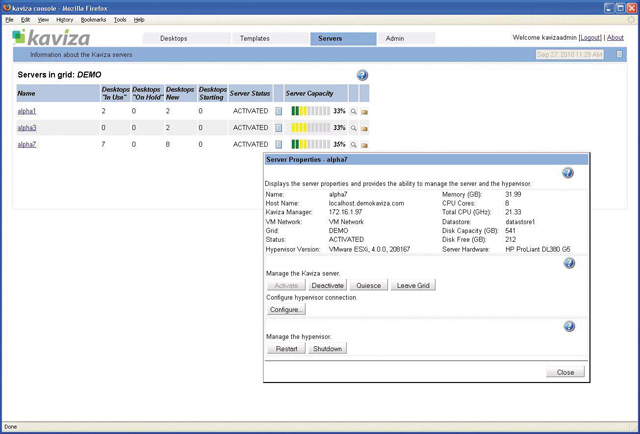
Task: Click the Firefox icon in title bar
Action: pos(7,7)
